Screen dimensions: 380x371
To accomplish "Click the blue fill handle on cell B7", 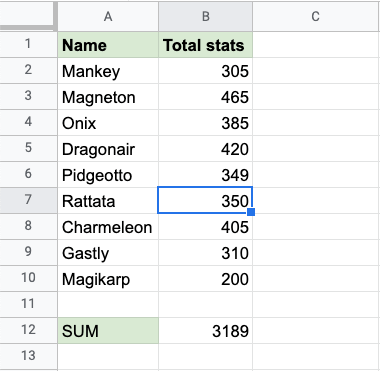I will pyautogui.click(x=251, y=212).
